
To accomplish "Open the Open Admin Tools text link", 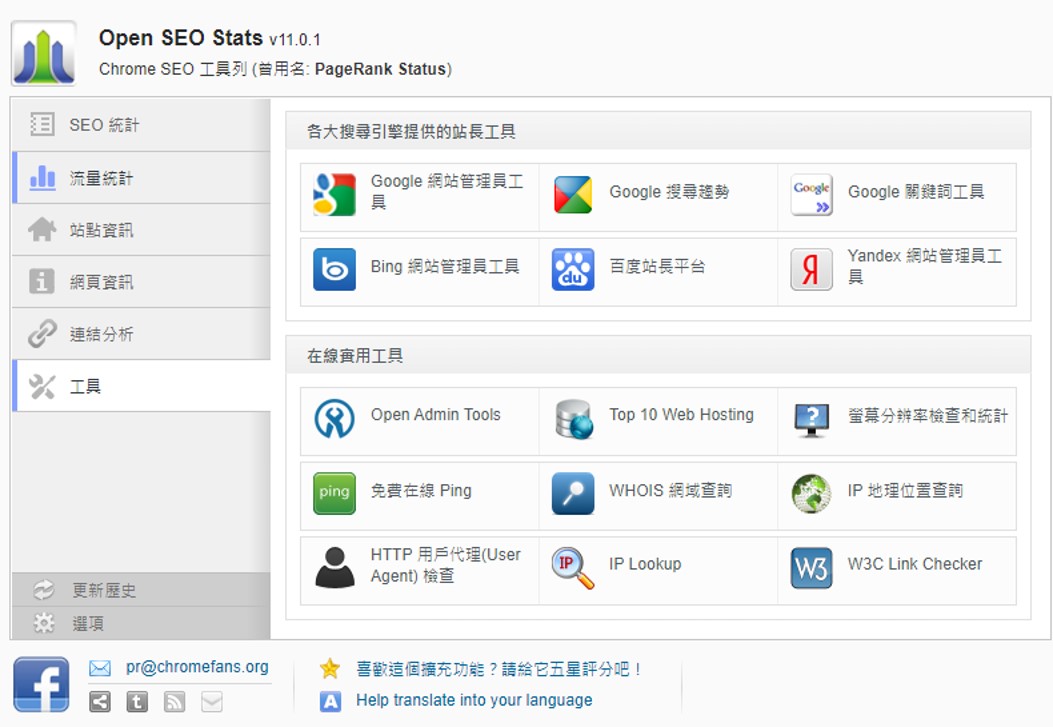I will (435, 415).
